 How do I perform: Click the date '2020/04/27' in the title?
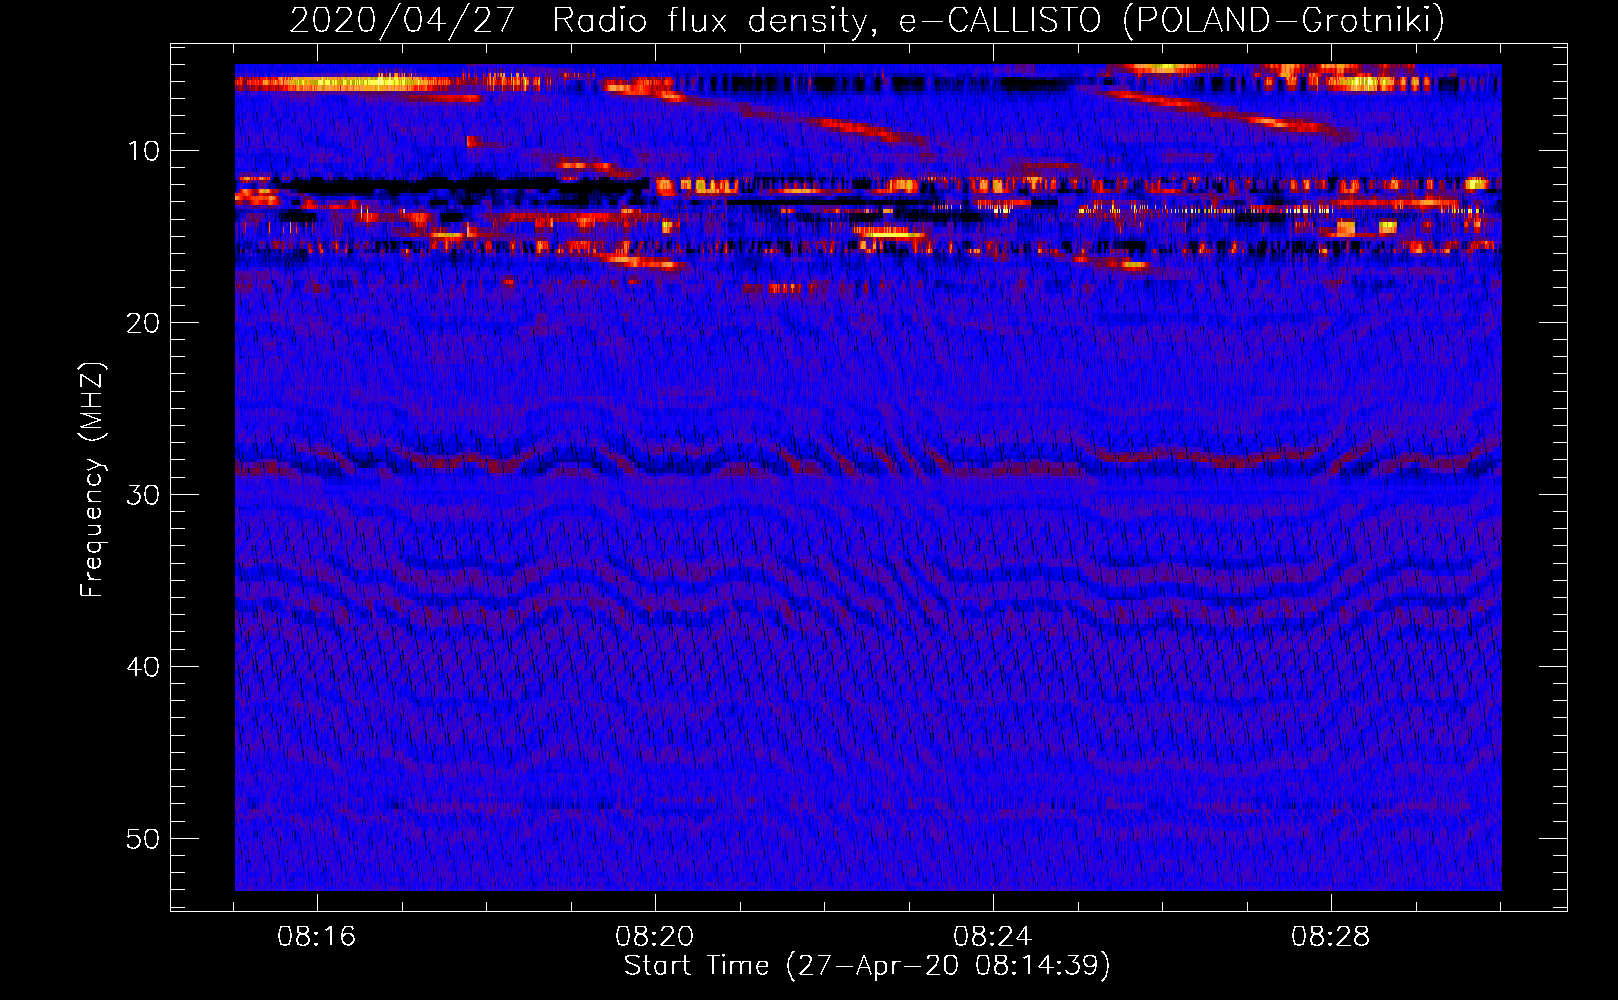tap(402, 21)
